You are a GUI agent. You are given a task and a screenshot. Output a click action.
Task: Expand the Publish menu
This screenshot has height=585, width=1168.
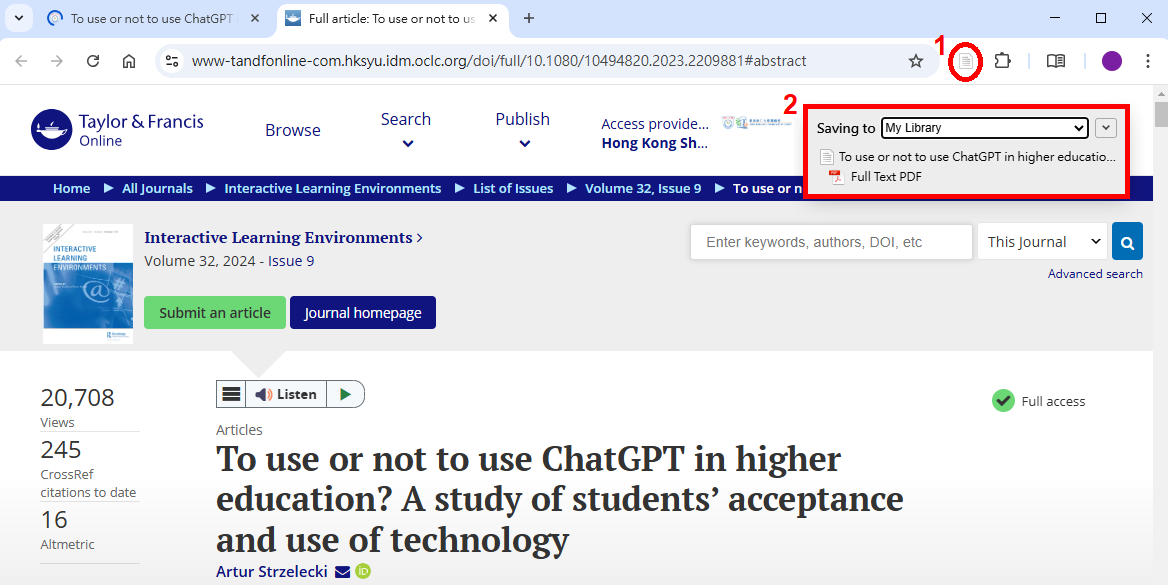click(x=523, y=130)
